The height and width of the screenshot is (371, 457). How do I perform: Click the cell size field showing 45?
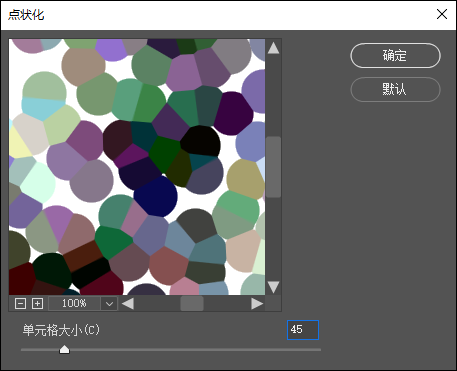coord(303,330)
